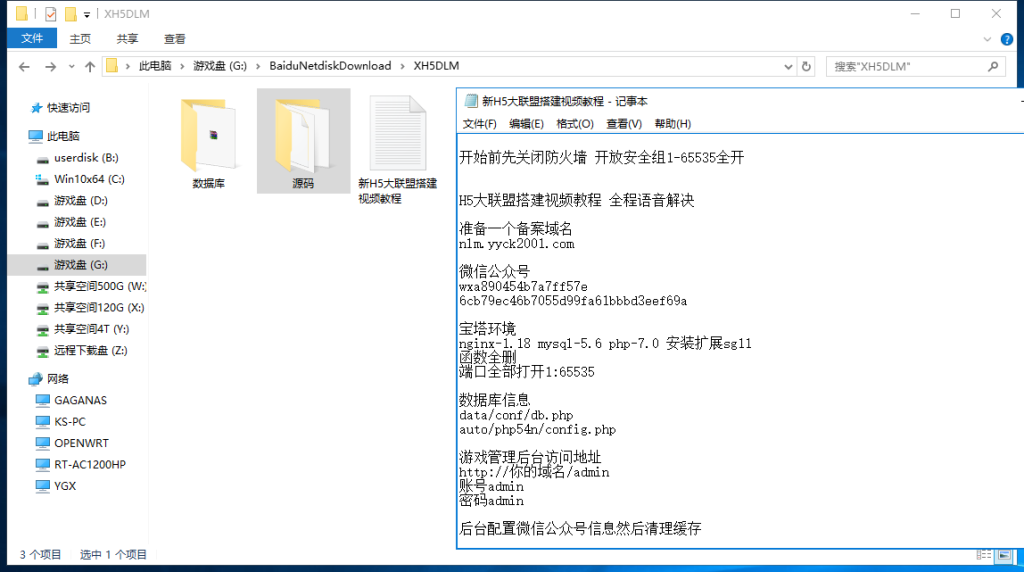Click the Notepad title bar icon
This screenshot has width=1024, height=572.
470,101
